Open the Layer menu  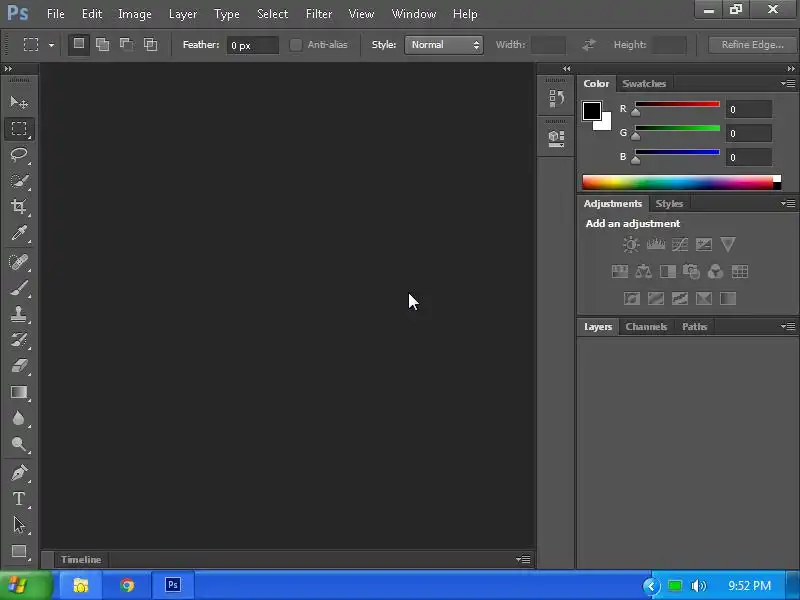pos(183,14)
